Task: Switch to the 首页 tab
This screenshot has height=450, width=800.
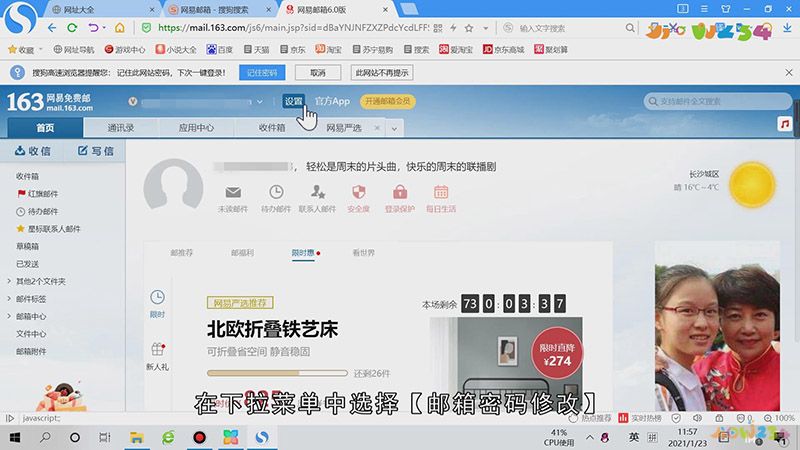Action: [x=45, y=128]
